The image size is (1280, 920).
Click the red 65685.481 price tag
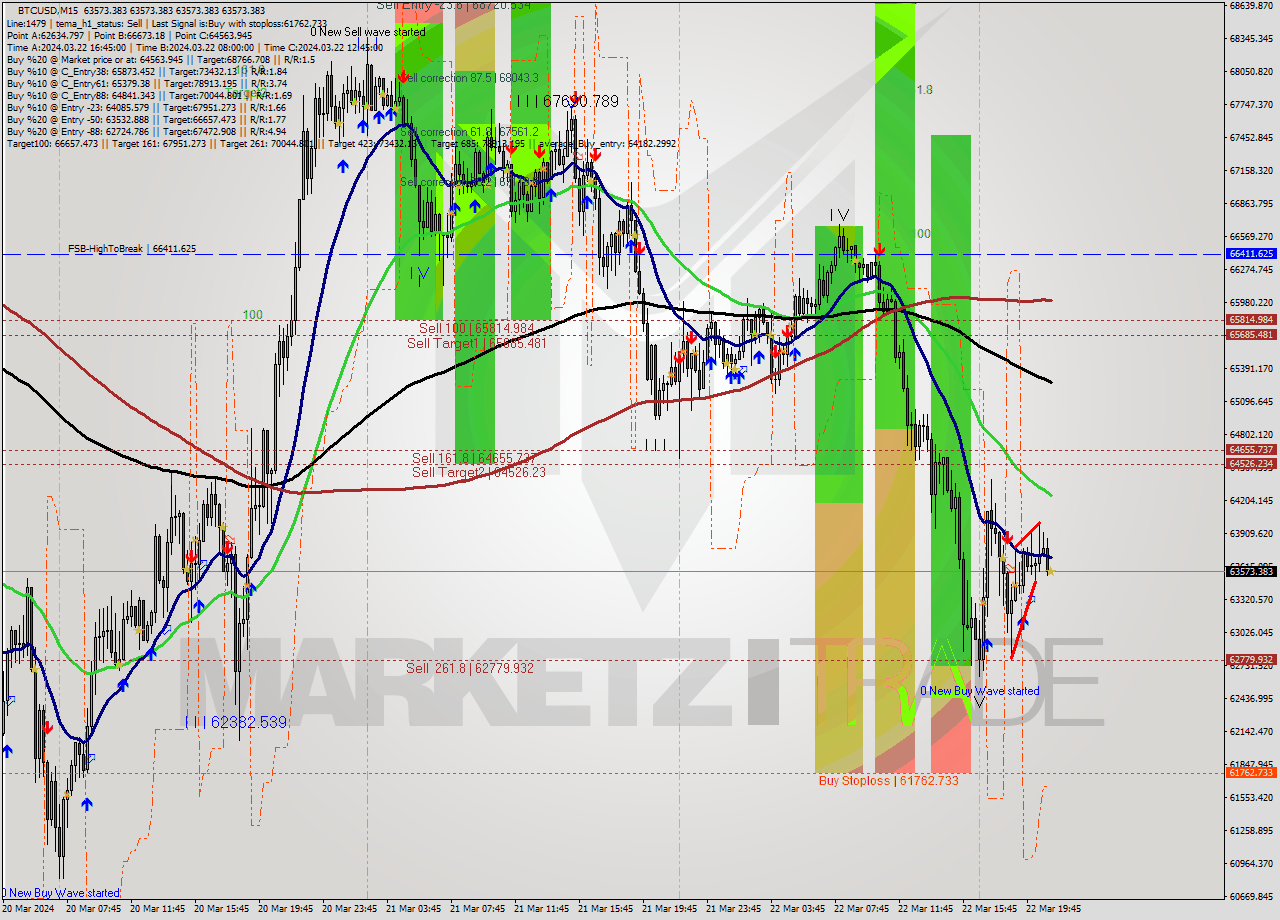pos(1251,334)
